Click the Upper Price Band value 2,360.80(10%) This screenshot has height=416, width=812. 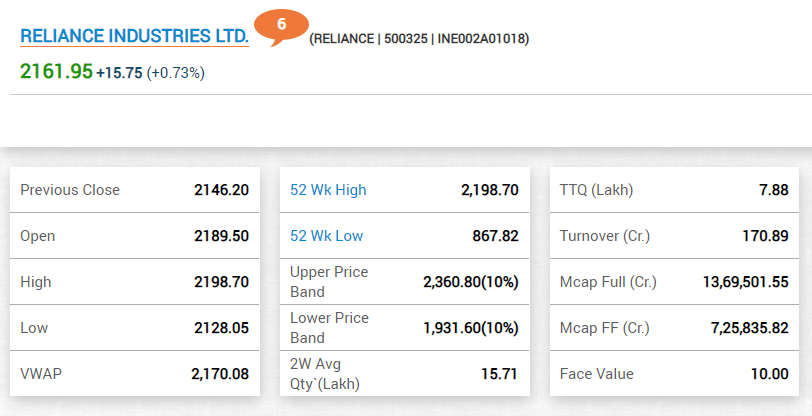click(x=471, y=282)
